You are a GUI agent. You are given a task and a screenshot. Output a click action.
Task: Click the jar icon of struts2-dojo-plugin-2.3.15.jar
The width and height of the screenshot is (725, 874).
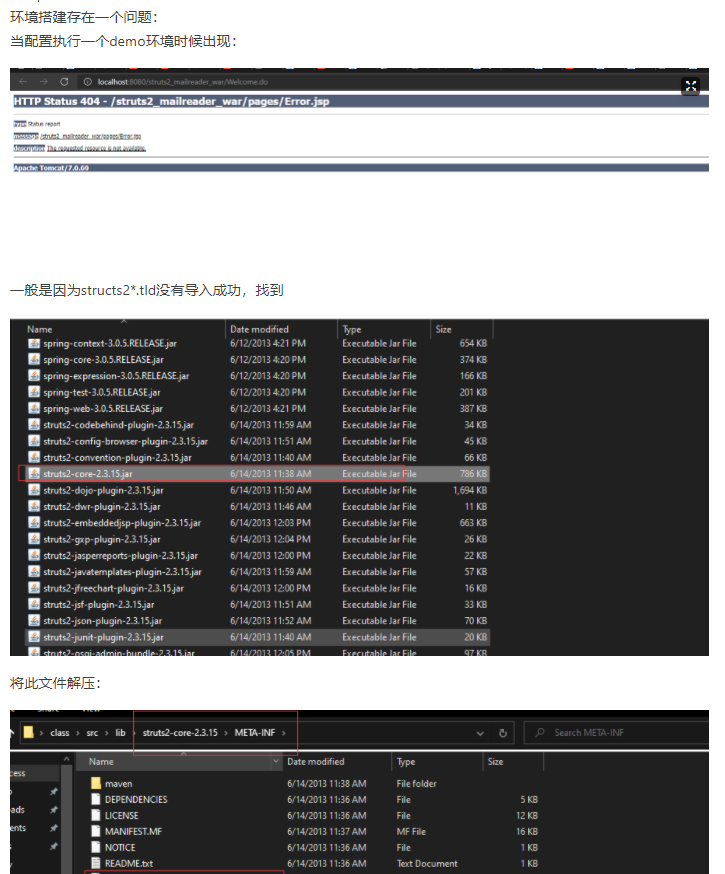tap(34, 490)
